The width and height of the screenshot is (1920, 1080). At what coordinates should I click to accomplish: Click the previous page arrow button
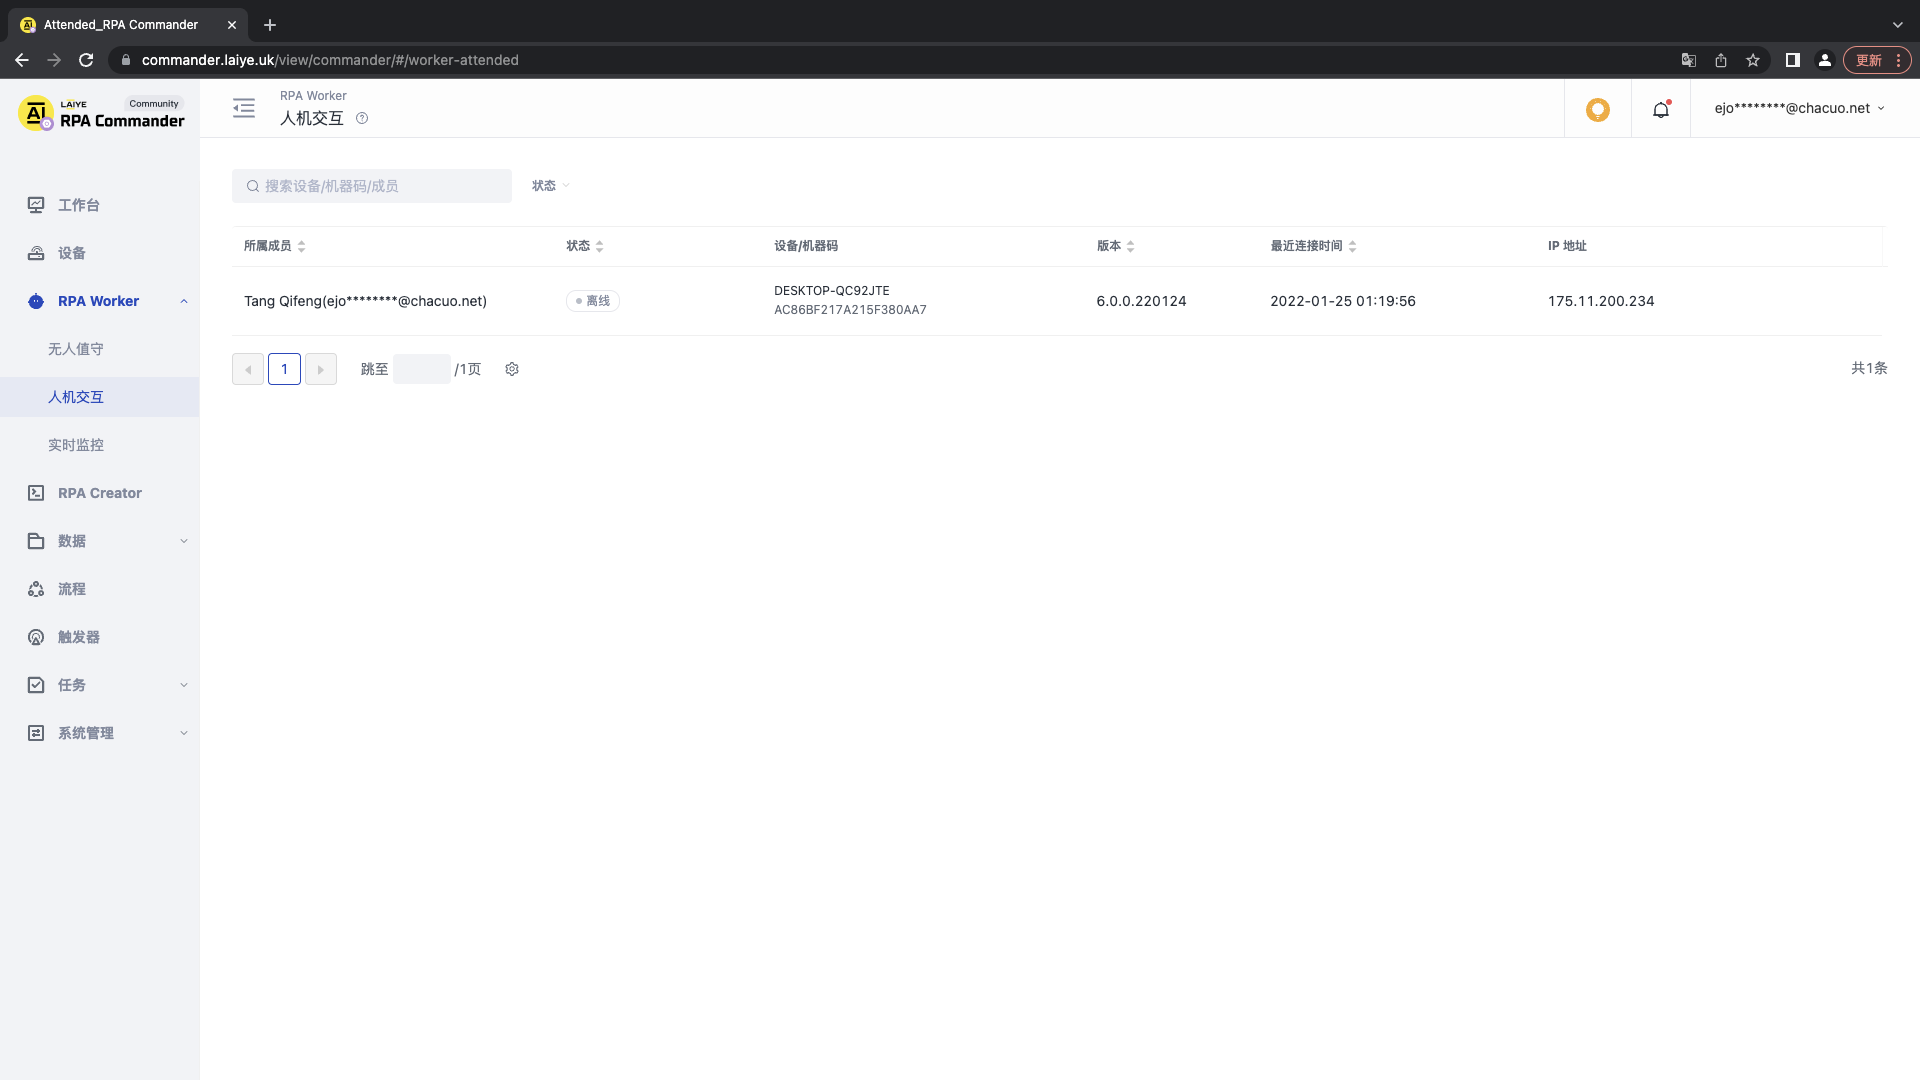coord(248,369)
